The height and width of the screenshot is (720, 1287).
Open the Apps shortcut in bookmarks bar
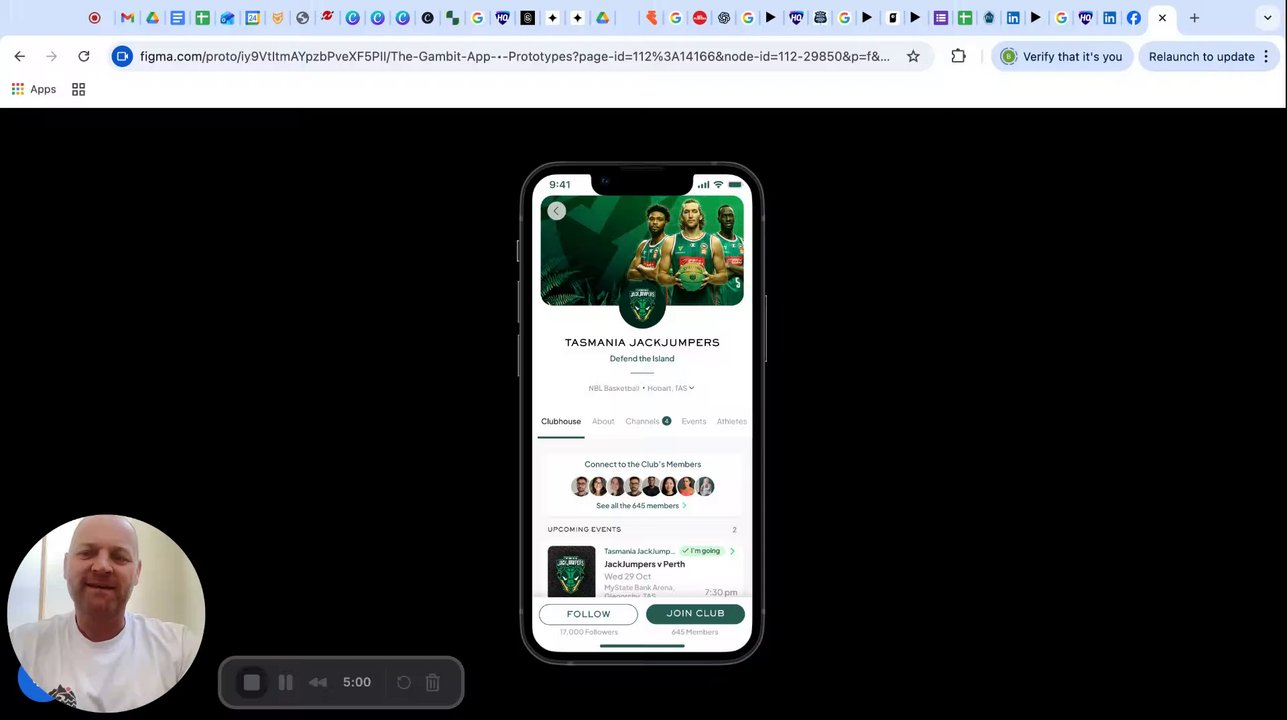coord(34,89)
